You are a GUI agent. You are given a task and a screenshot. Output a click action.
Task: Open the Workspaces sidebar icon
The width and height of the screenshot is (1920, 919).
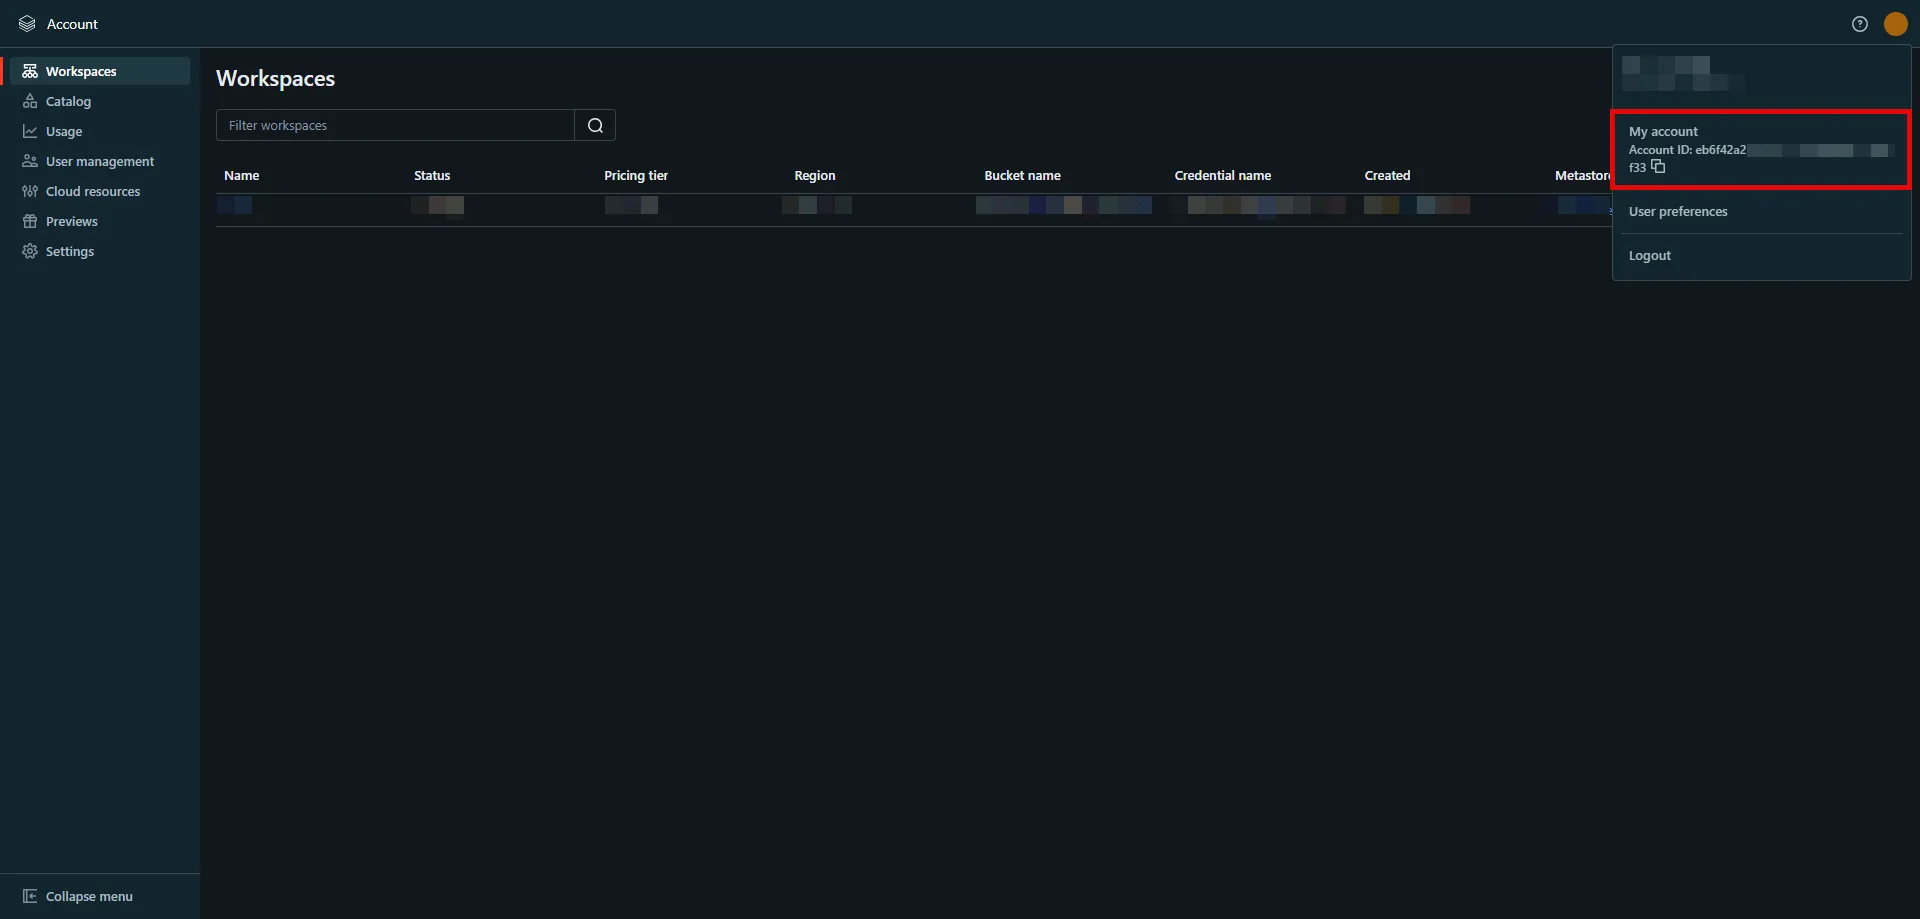point(30,70)
